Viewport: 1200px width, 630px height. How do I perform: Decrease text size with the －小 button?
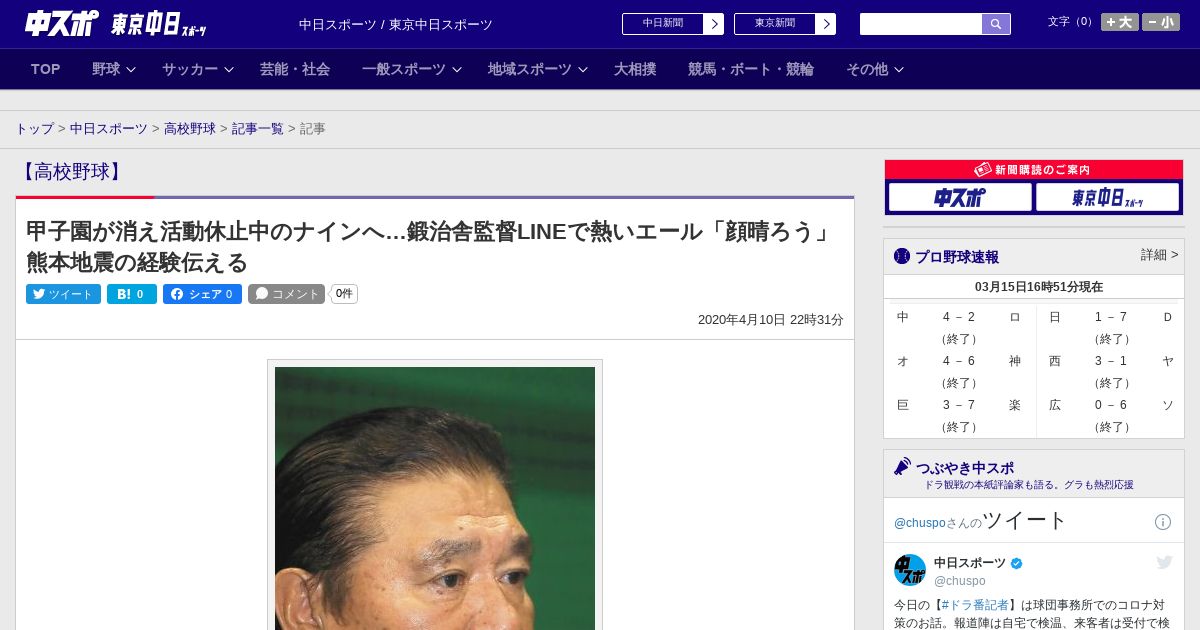(x=1161, y=22)
